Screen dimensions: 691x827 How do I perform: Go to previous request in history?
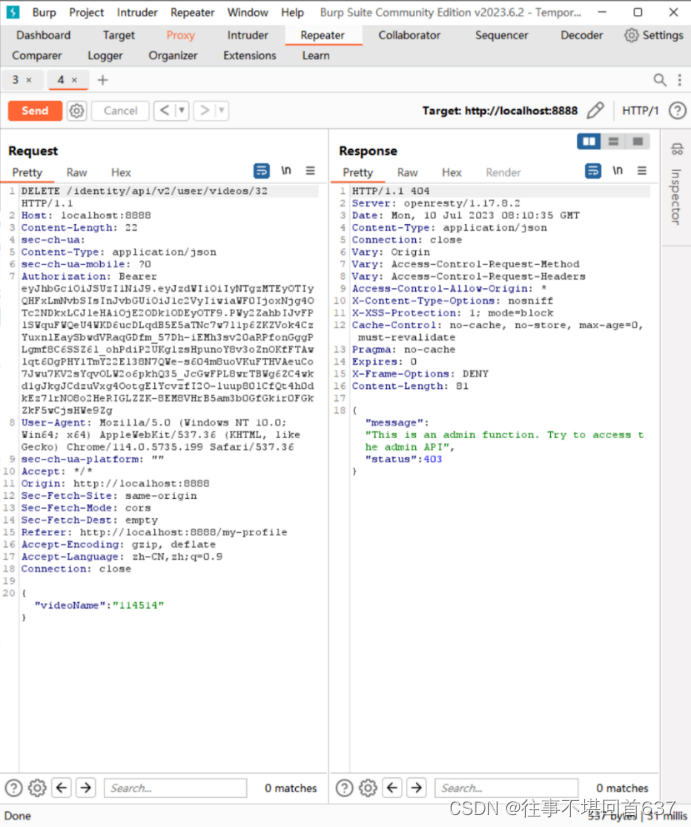(164, 111)
